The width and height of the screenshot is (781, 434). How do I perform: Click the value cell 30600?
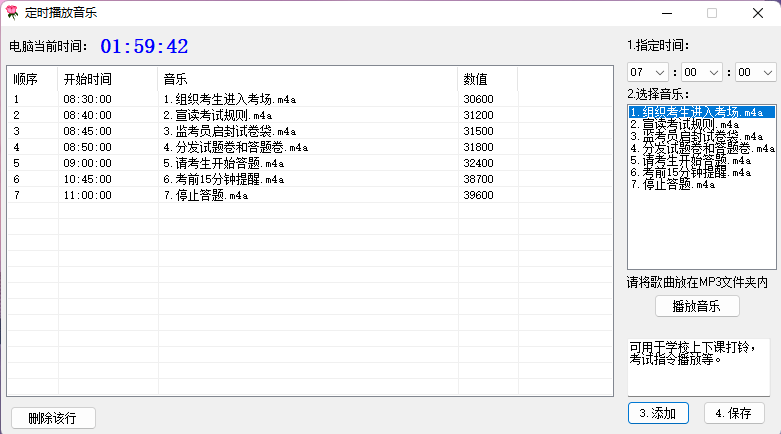(478, 99)
